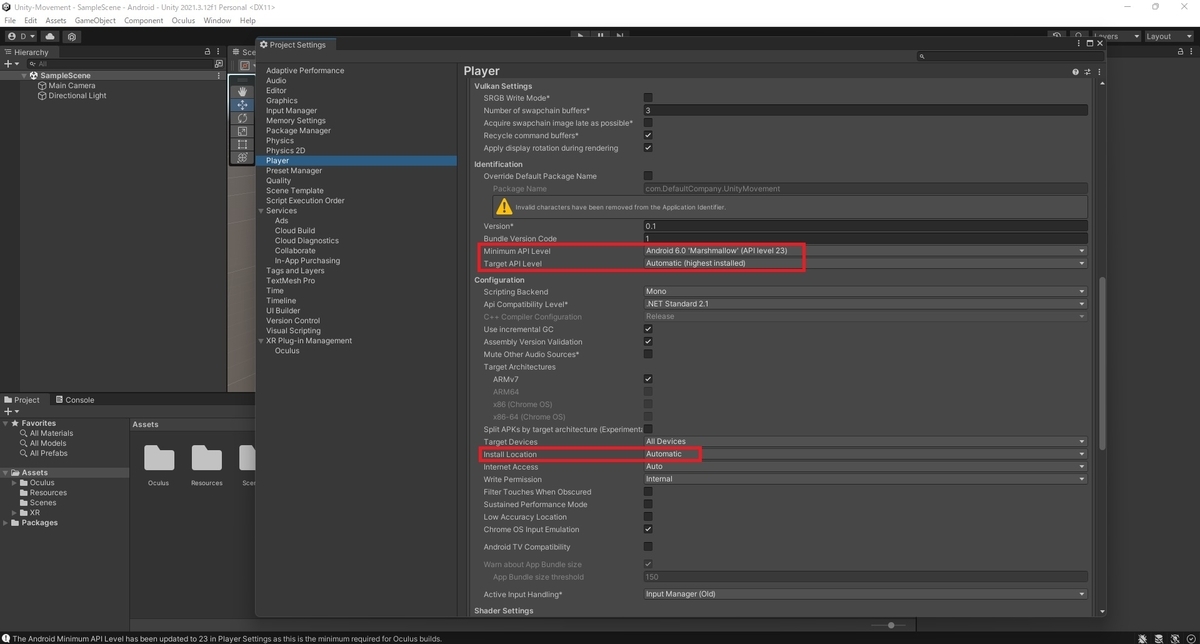Select the Rotate tool in Scene view
The width and height of the screenshot is (1200, 644).
242,118
